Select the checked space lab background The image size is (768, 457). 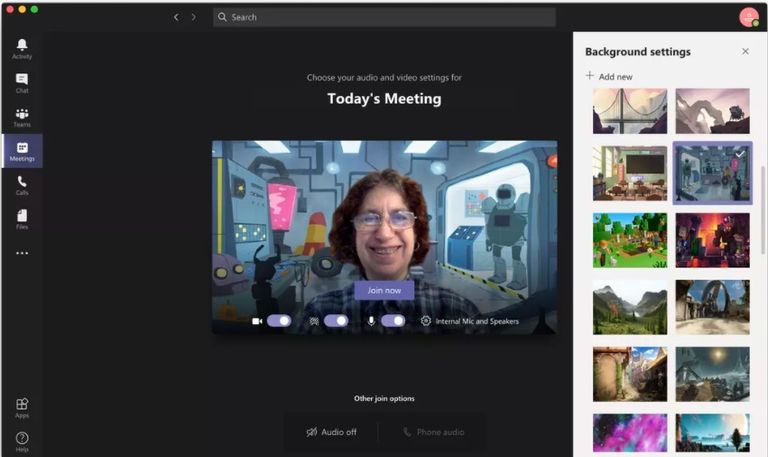click(713, 173)
